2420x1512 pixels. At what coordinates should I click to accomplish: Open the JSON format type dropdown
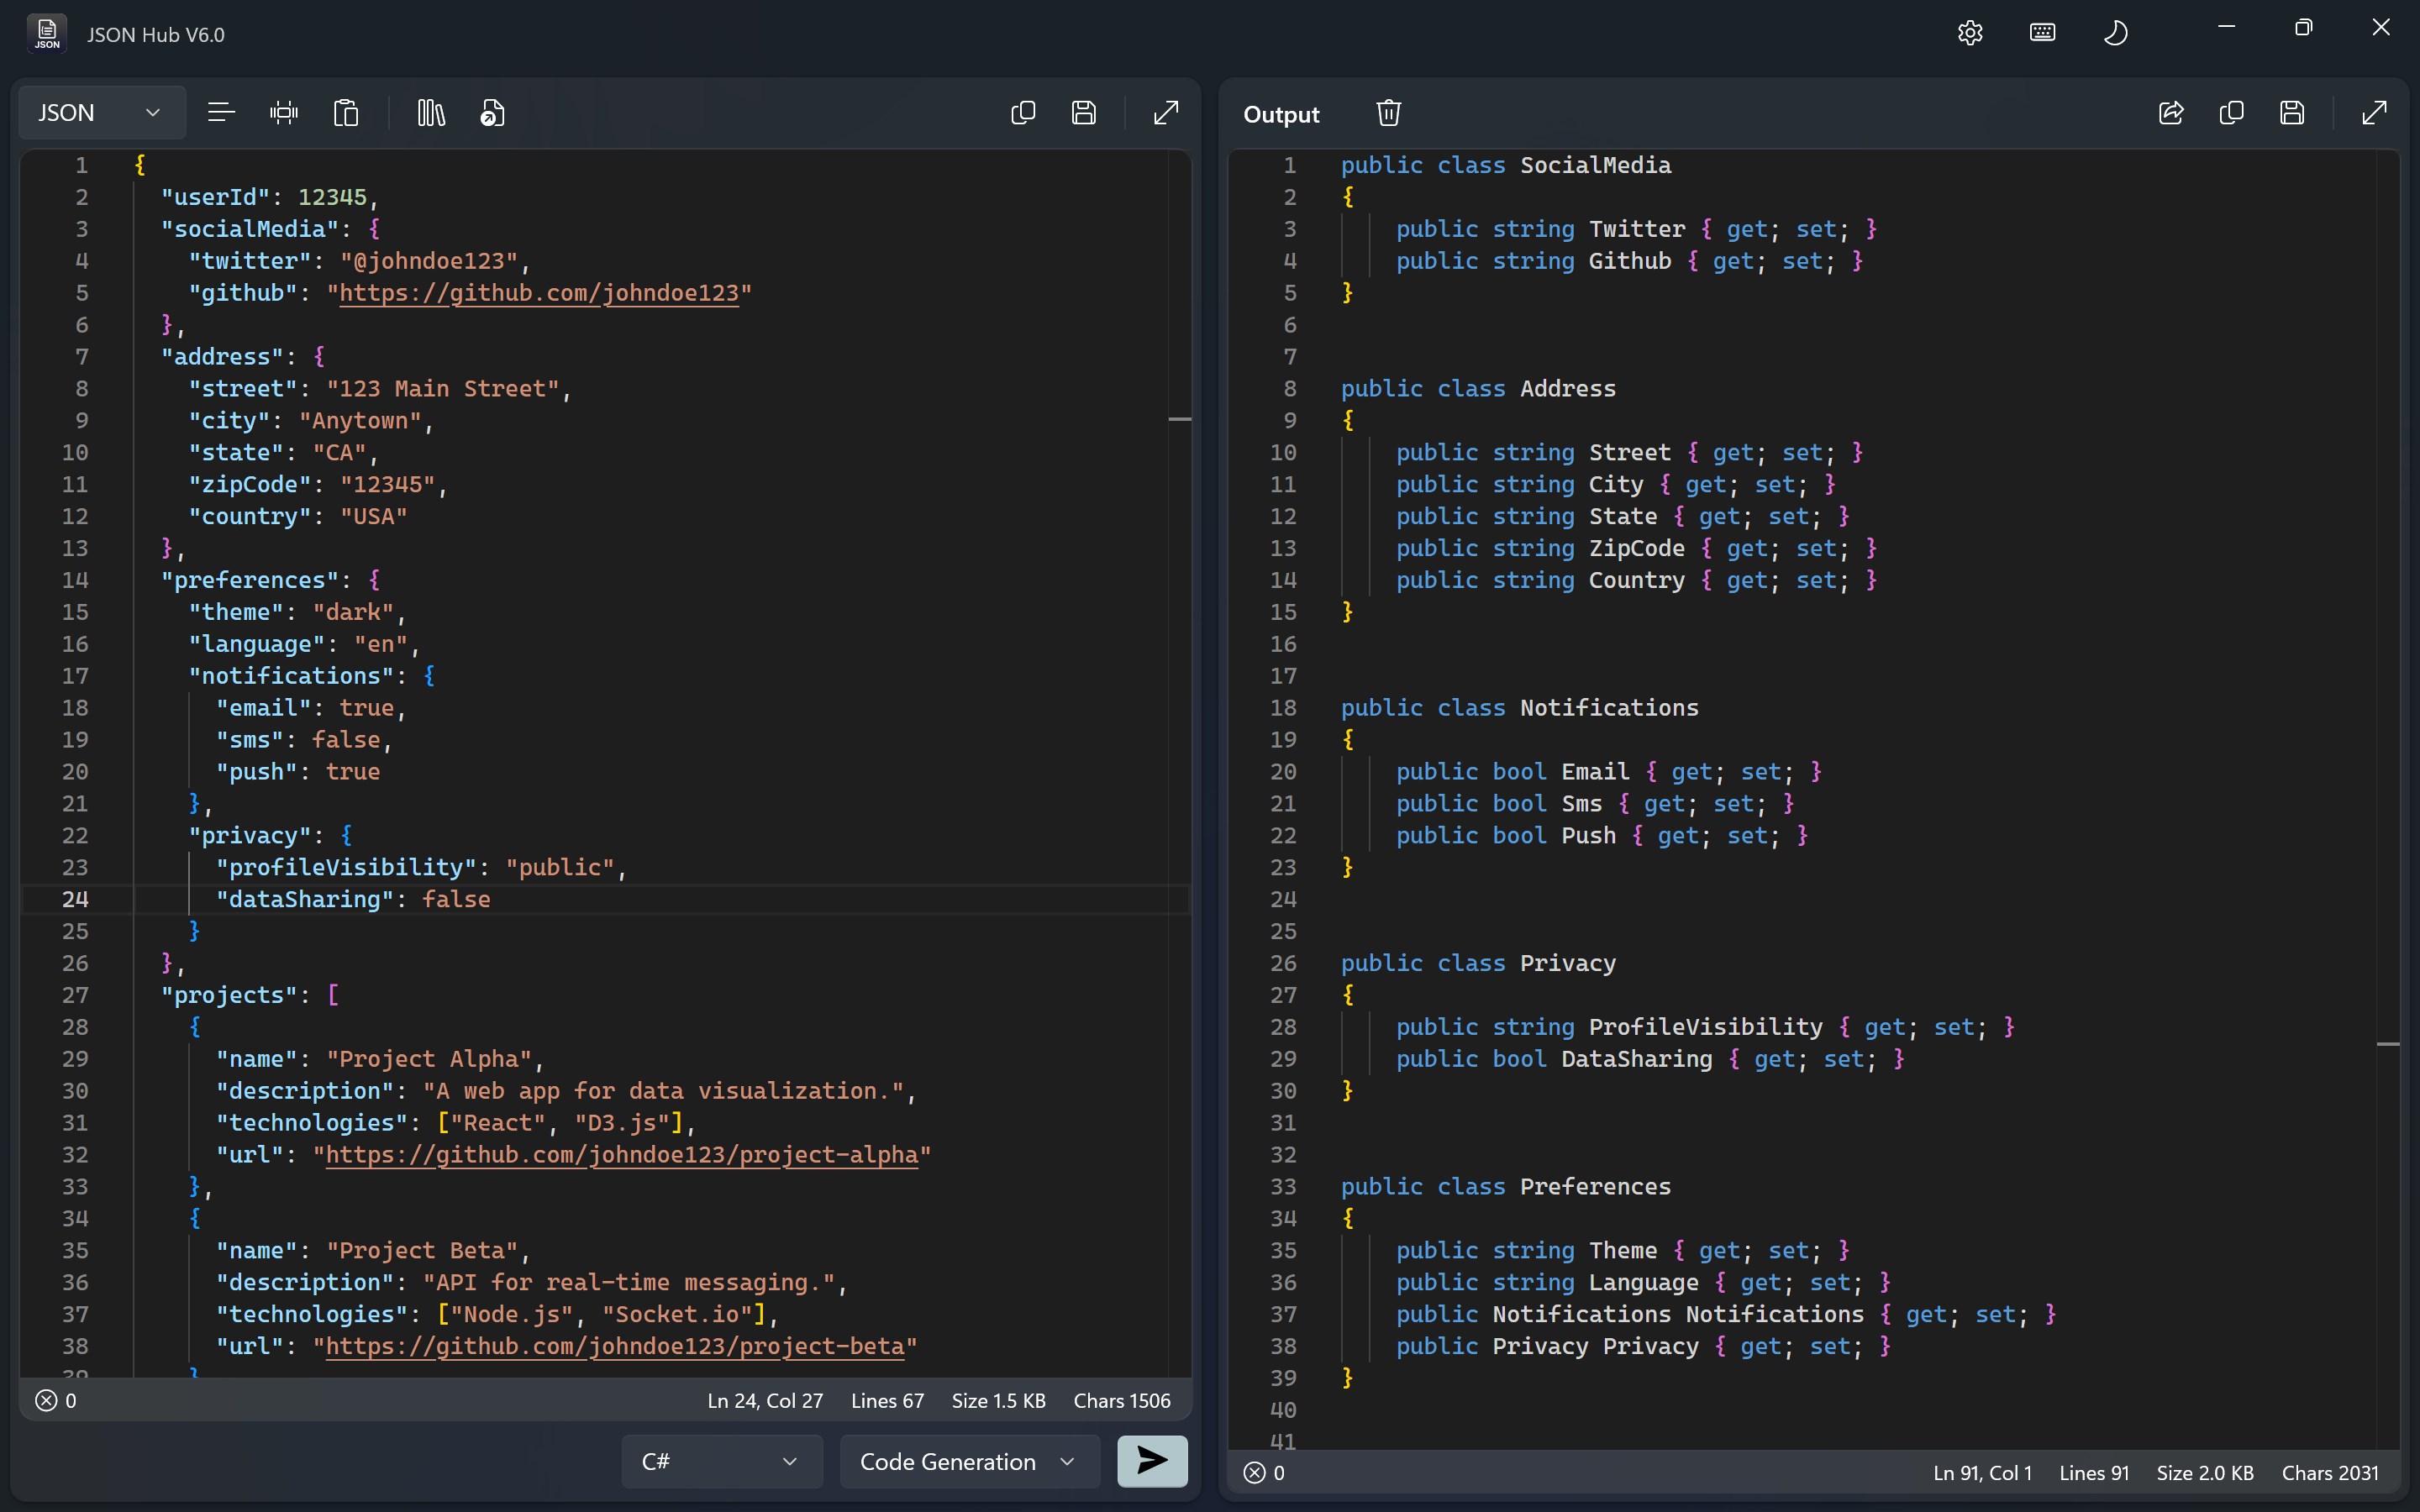(99, 112)
